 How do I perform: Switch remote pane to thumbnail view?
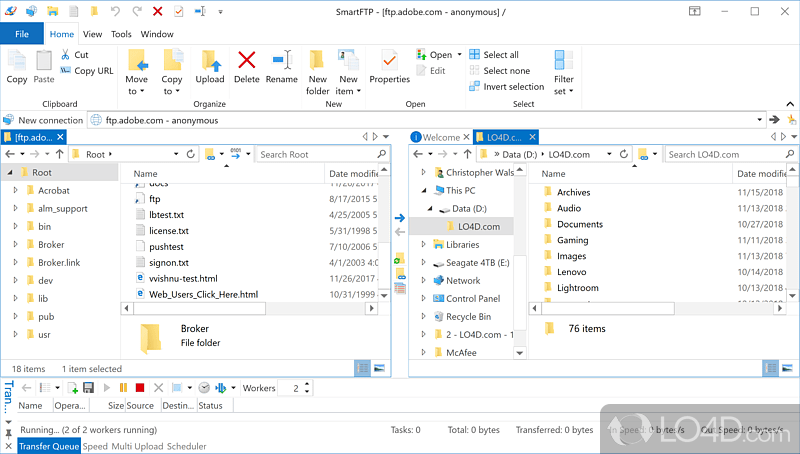pyautogui.click(x=379, y=368)
